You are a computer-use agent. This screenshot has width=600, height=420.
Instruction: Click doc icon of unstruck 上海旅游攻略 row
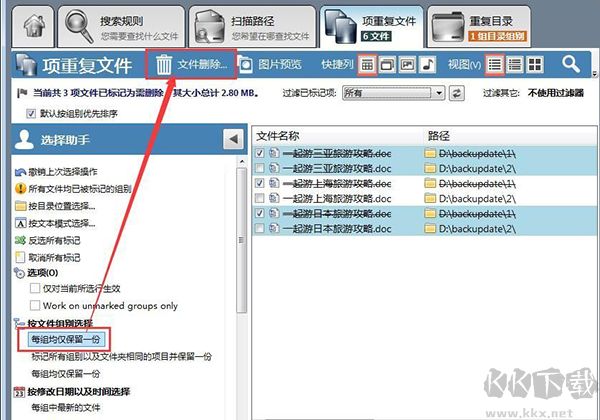(274, 199)
